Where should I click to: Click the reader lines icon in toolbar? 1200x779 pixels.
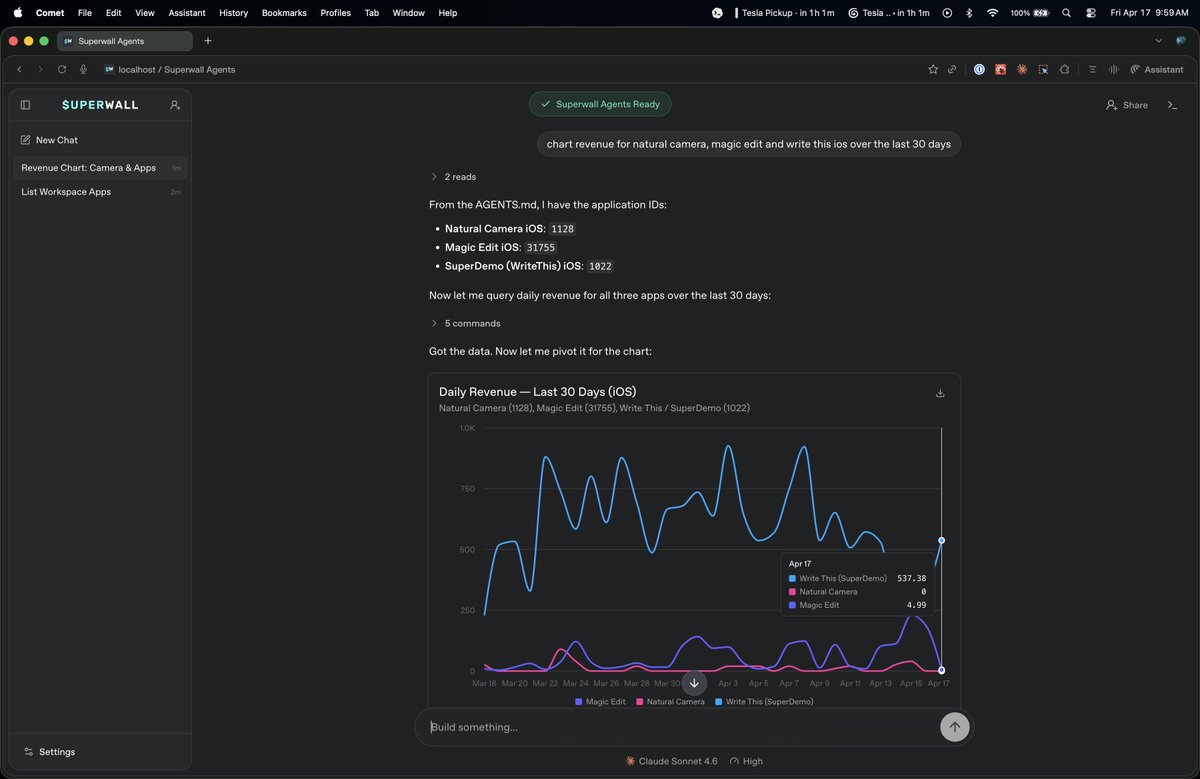pyautogui.click(x=1093, y=69)
